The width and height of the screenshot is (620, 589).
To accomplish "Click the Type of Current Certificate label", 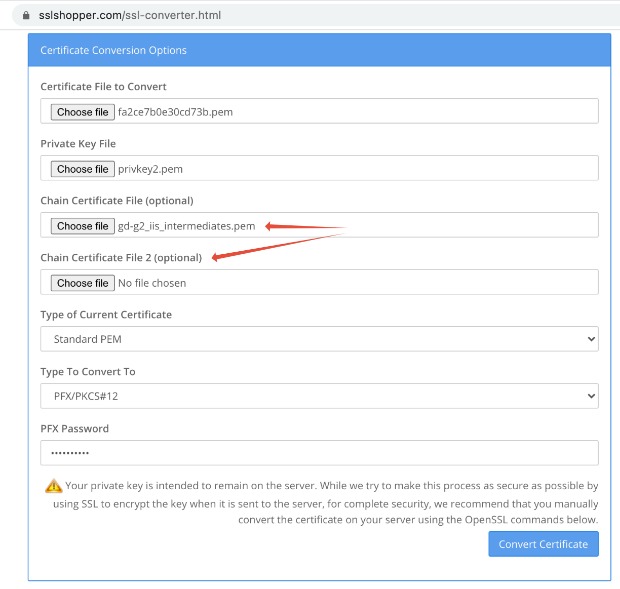I will click(106, 314).
